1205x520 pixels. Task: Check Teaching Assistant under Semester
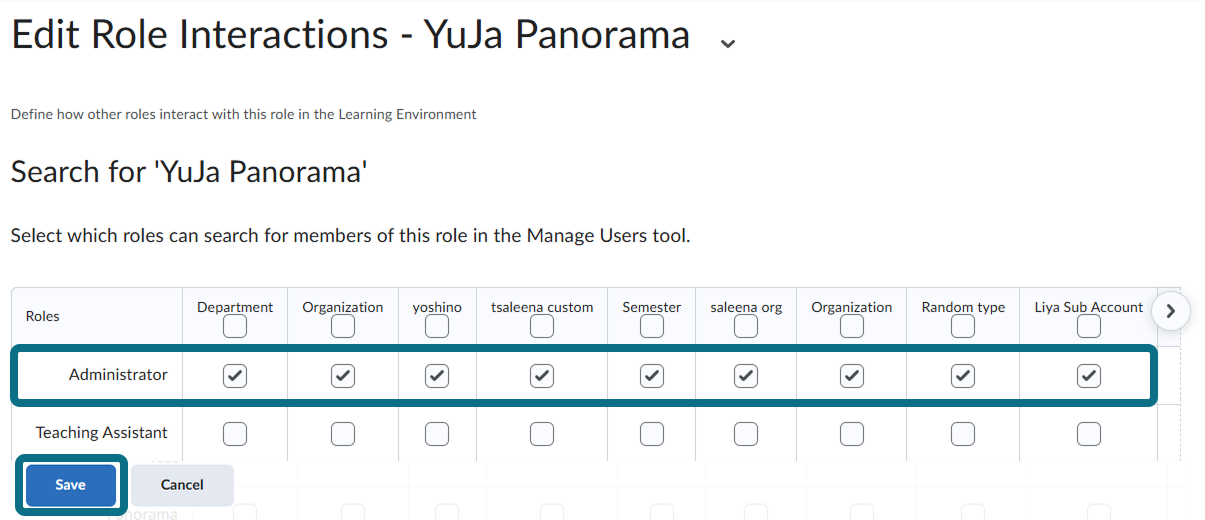pyautogui.click(x=652, y=433)
